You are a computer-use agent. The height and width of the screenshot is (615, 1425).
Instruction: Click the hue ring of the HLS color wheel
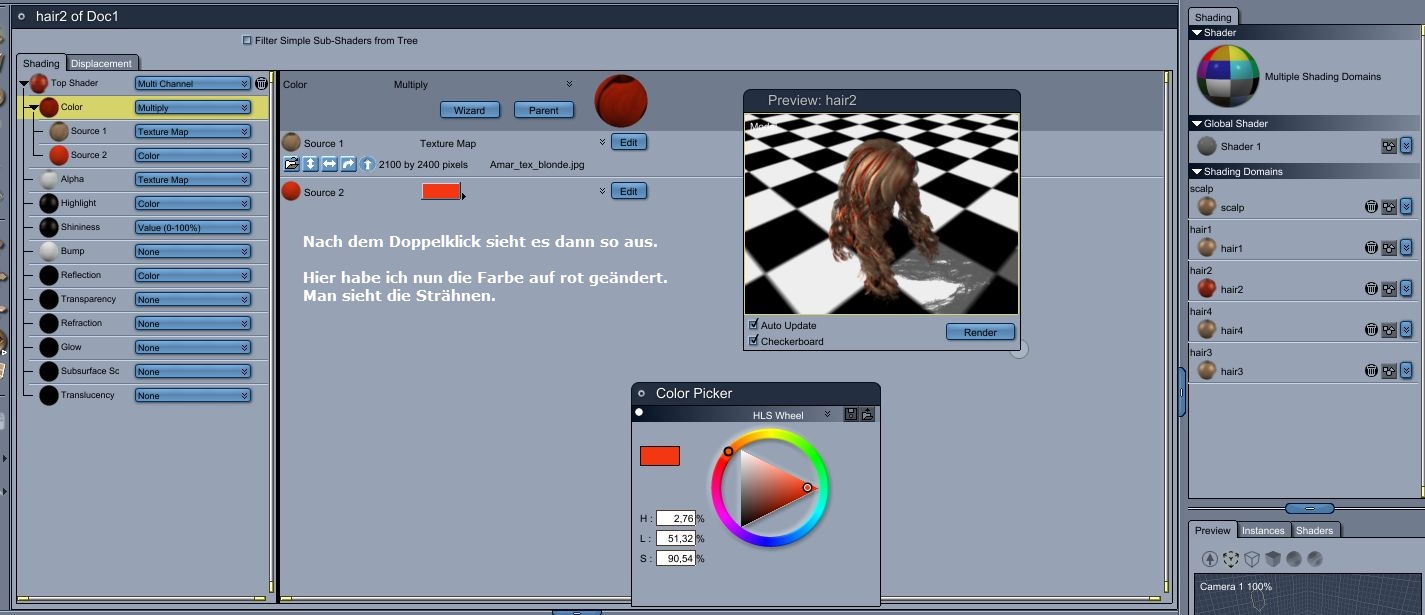click(770, 435)
